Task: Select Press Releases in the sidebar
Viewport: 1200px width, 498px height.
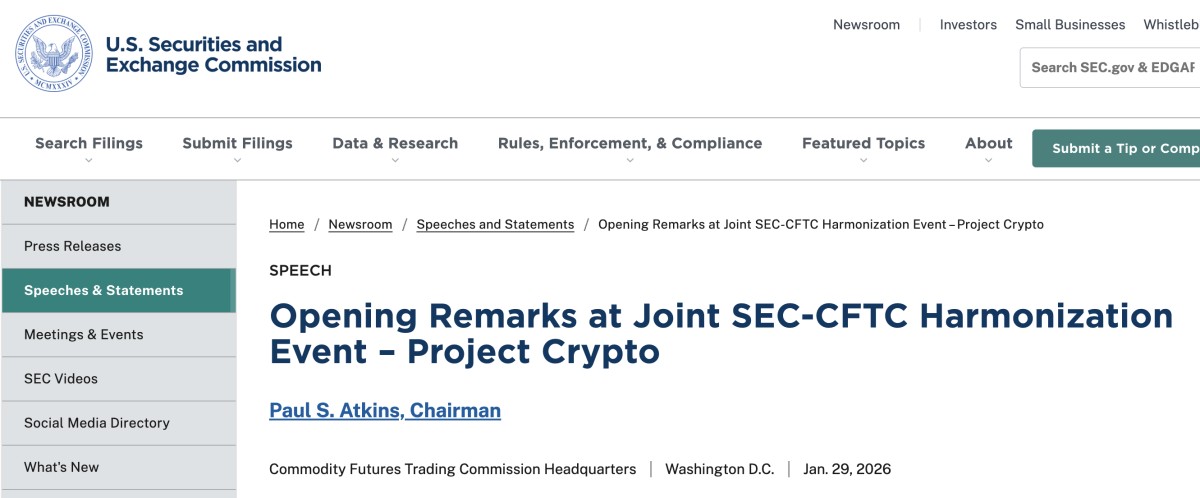Action: 72,246
